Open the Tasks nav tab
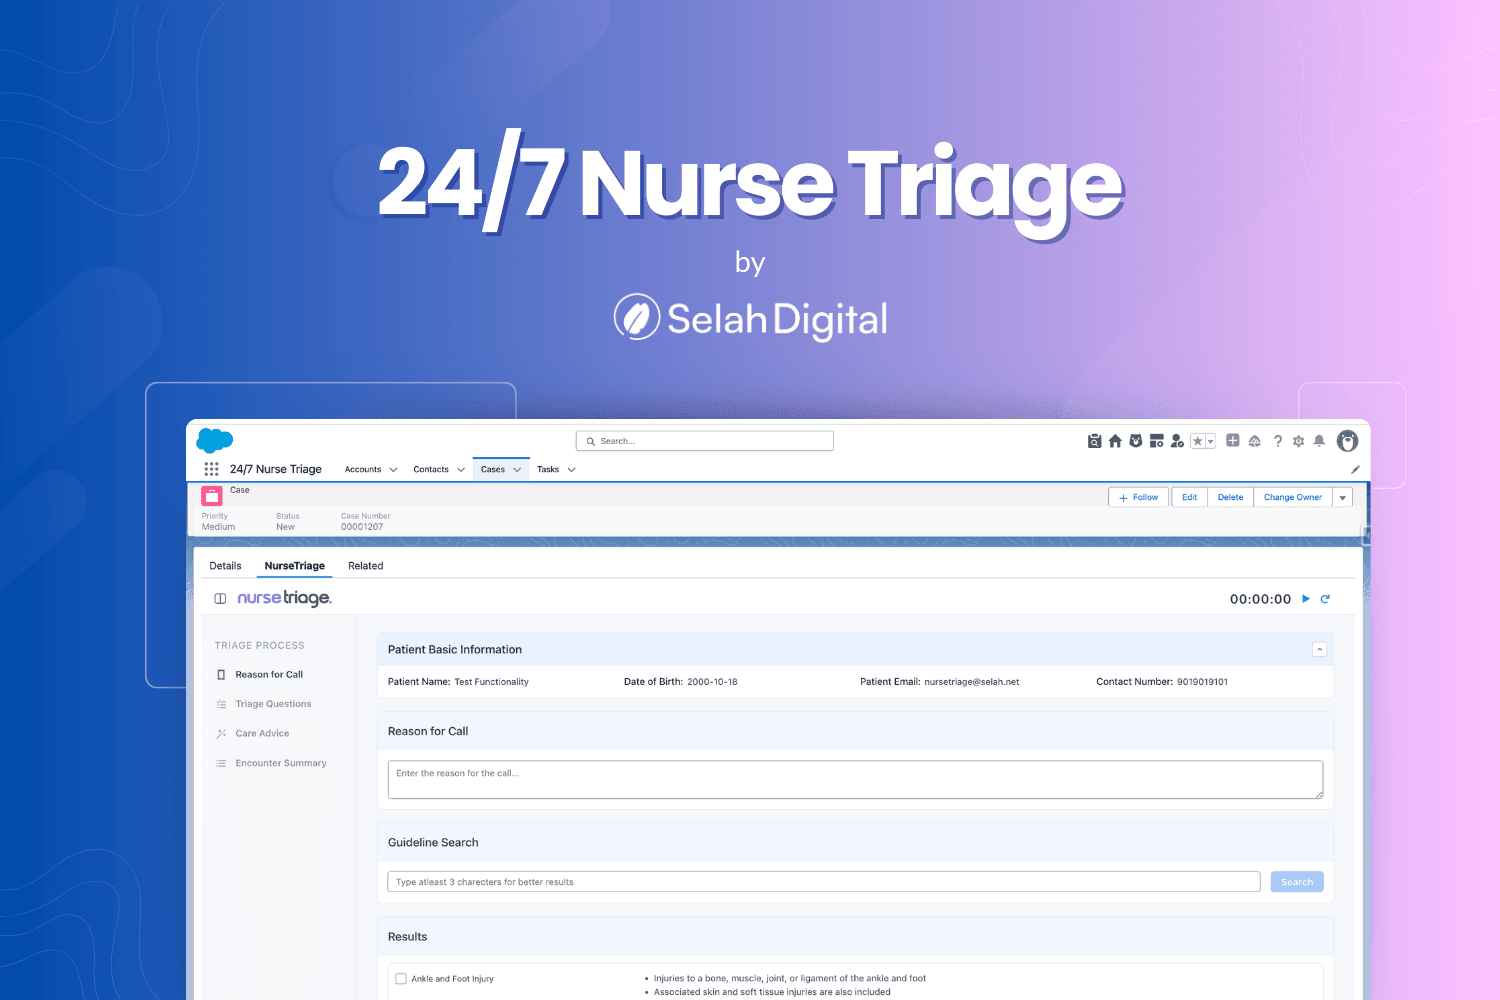 click(x=548, y=469)
